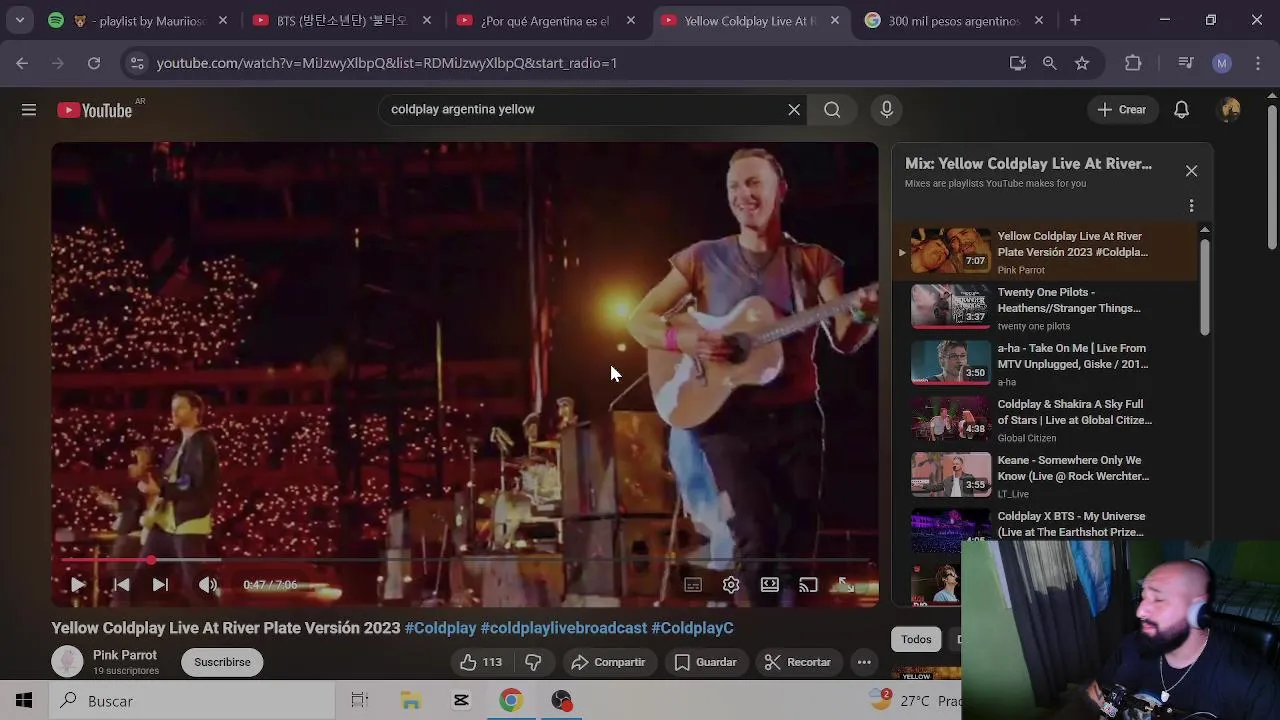The width and height of the screenshot is (1280, 720).
Task: Share the video via Compartir
Action: [608, 662]
